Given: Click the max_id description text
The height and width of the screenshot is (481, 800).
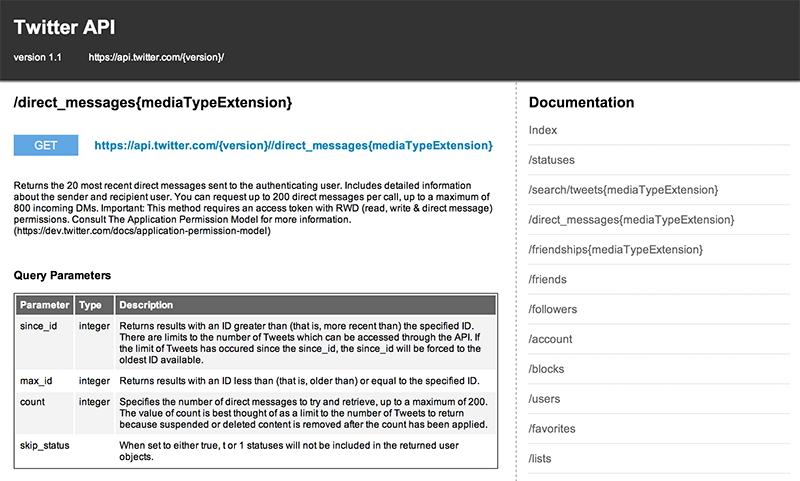Looking at the screenshot, I should [x=299, y=381].
